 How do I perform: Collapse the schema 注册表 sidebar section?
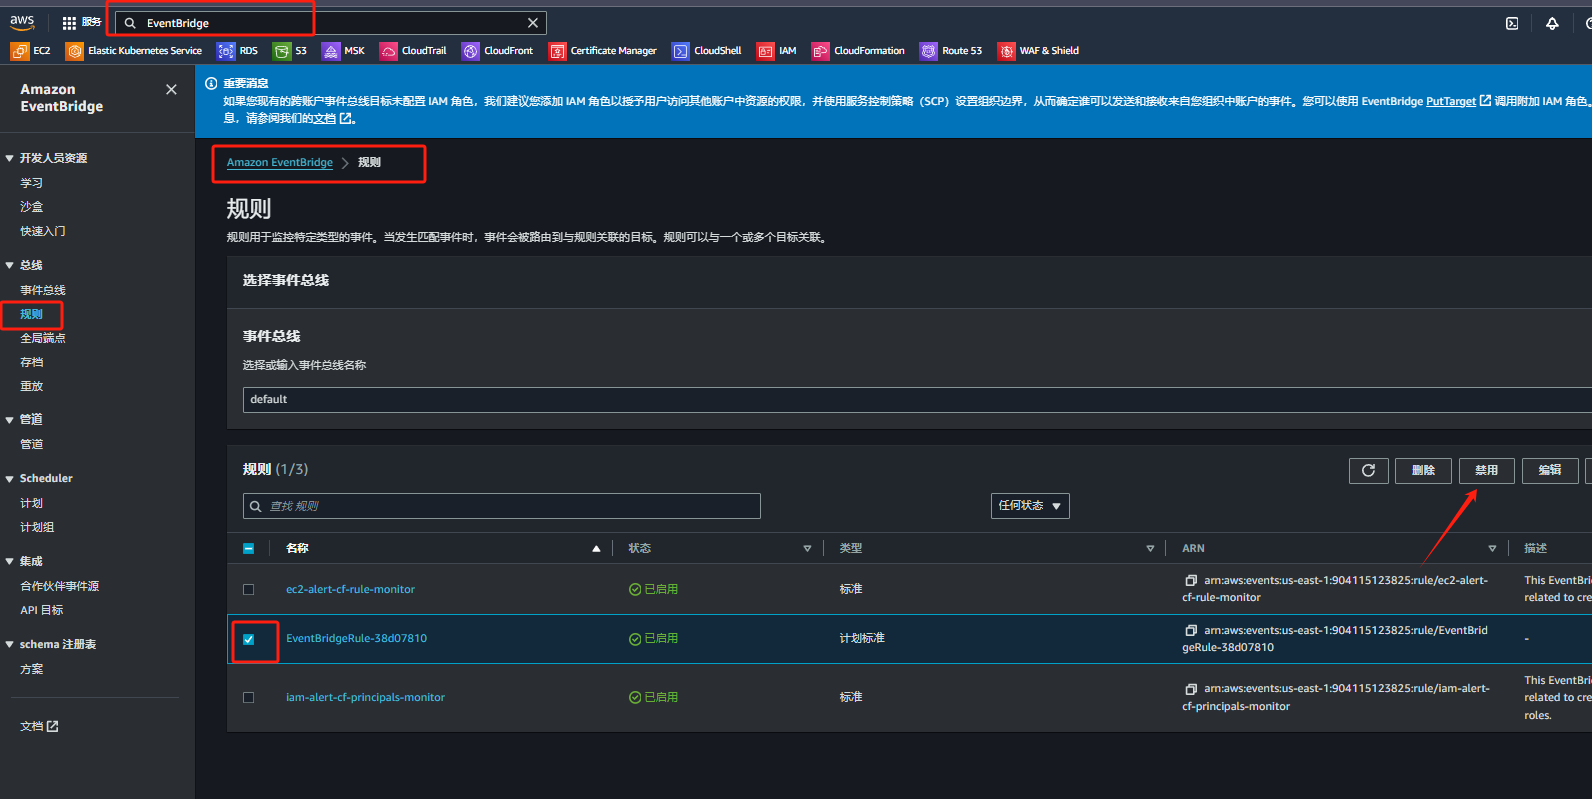pyautogui.click(x=10, y=644)
